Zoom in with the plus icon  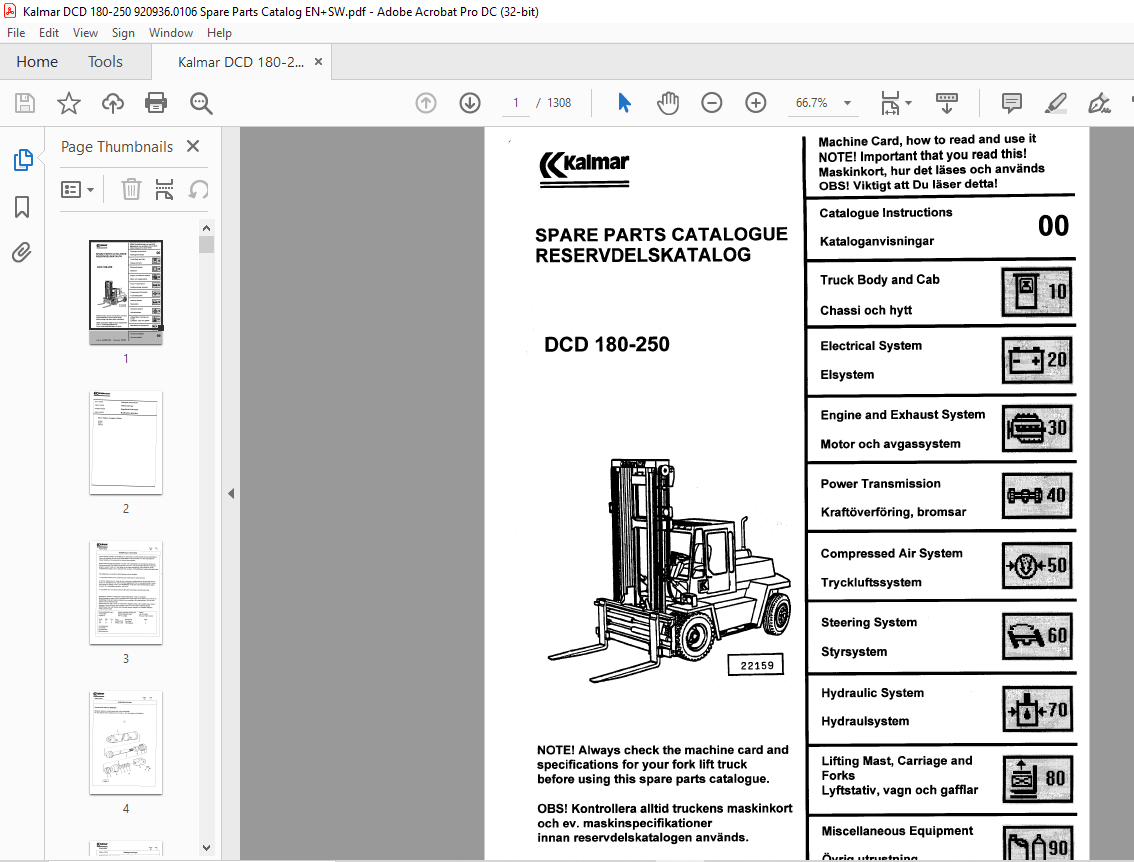pyautogui.click(x=756, y=103)
